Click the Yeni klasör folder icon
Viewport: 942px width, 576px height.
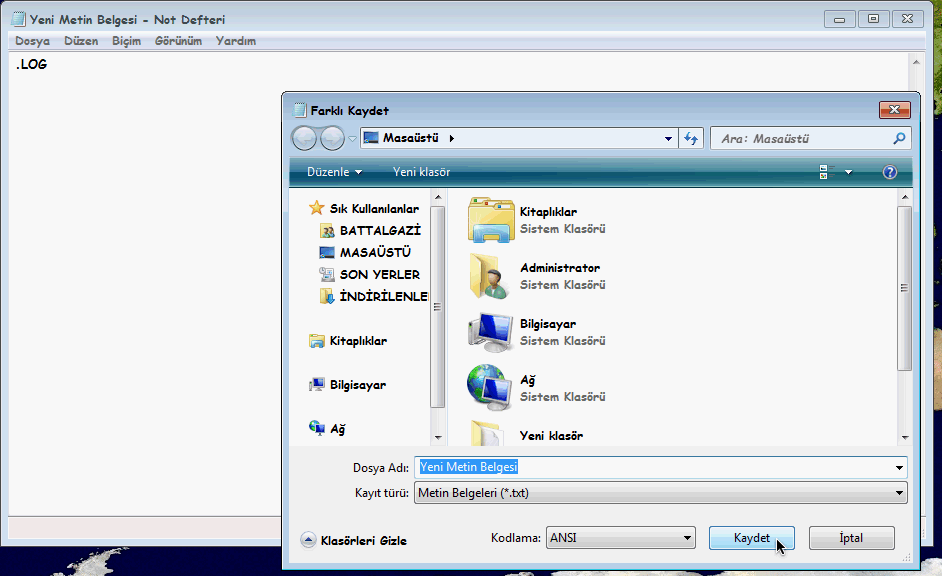click(488, 434)
